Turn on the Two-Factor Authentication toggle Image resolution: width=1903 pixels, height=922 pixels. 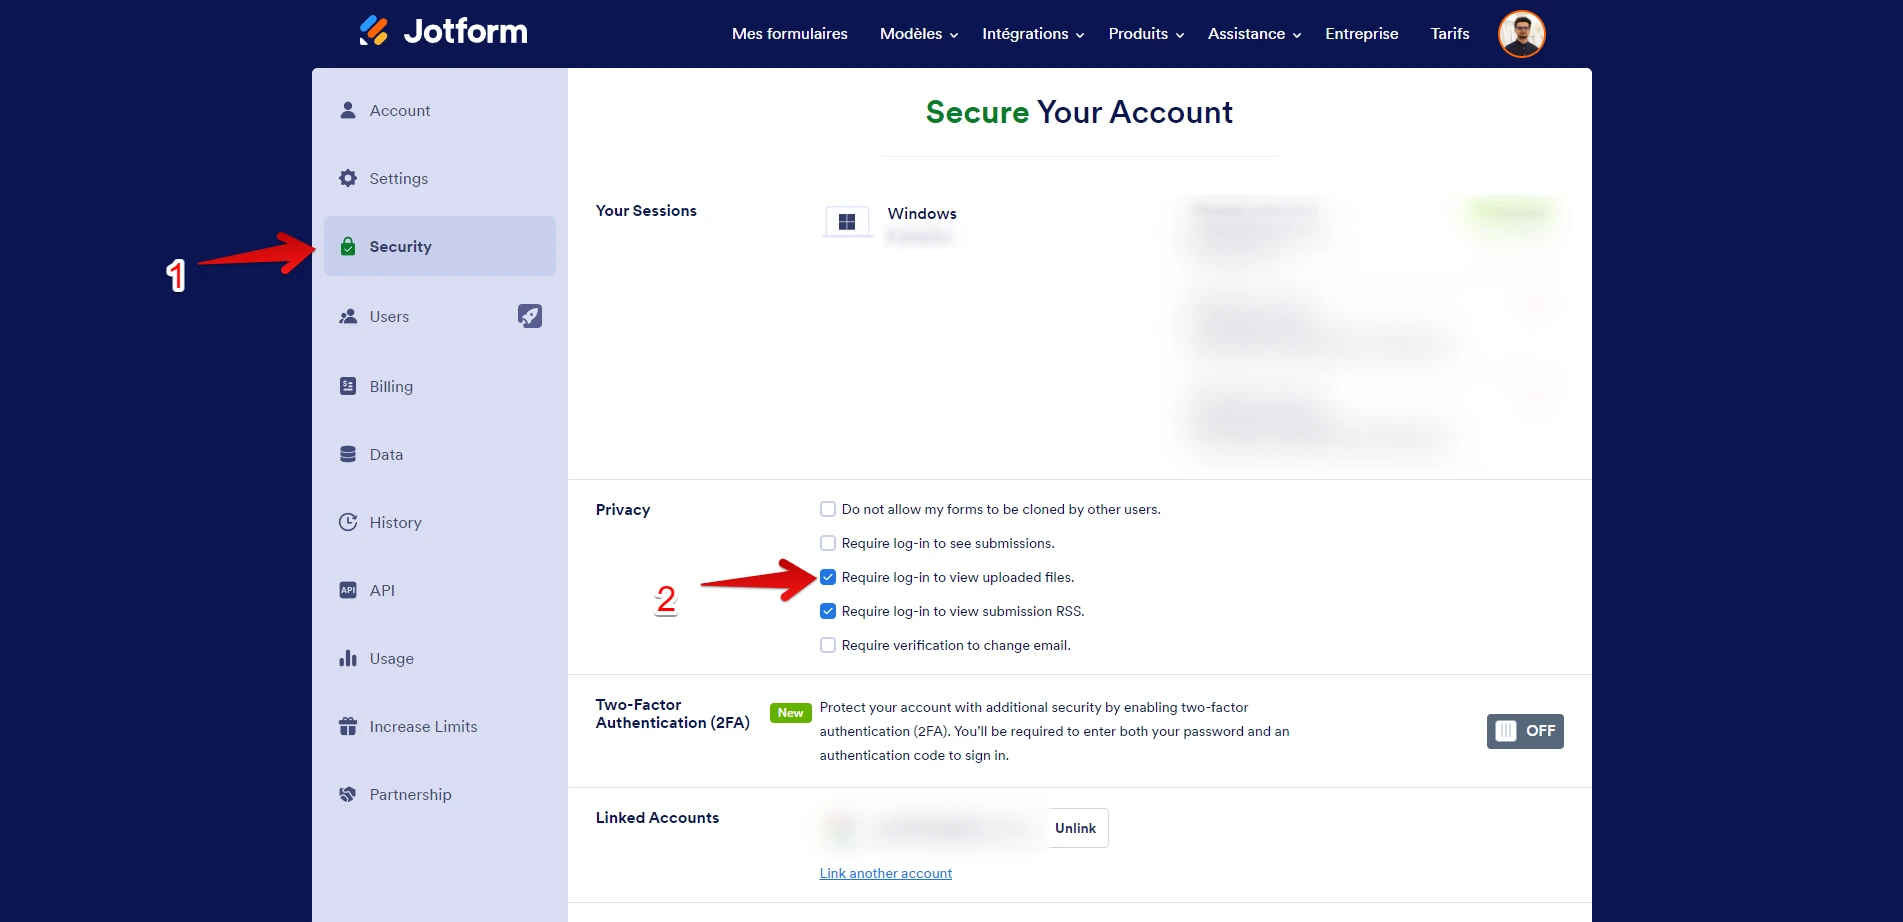[1524, 731]
